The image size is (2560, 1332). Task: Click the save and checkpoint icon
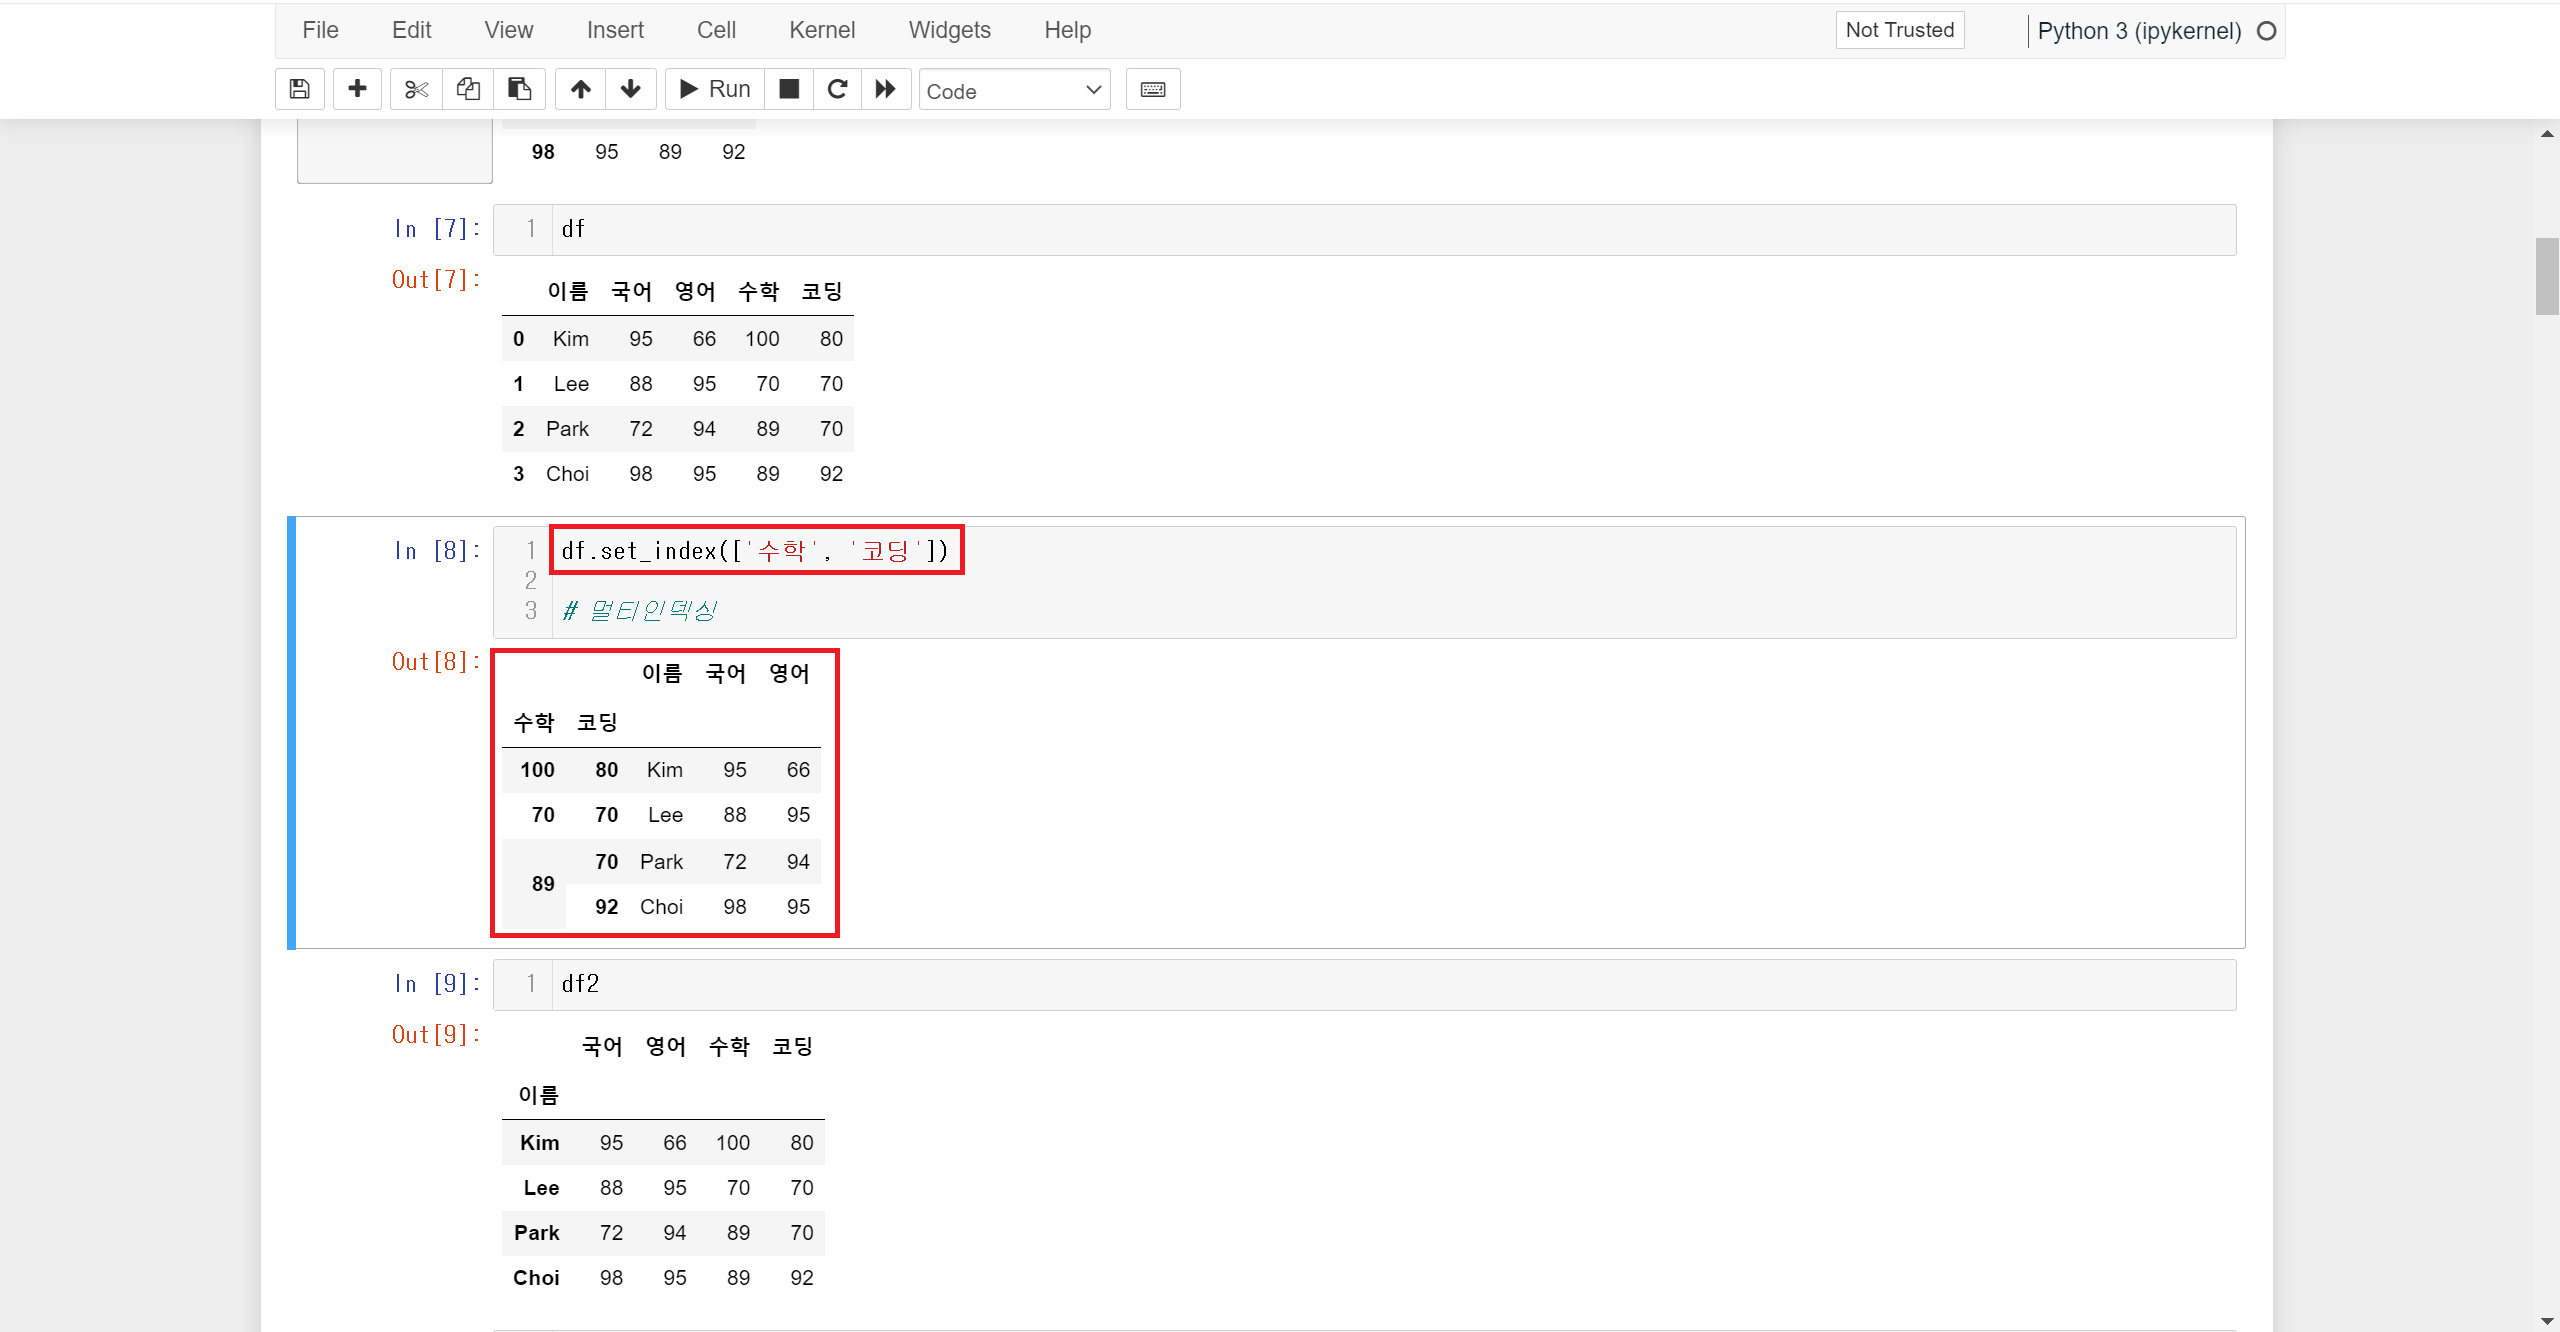(299, 89)
